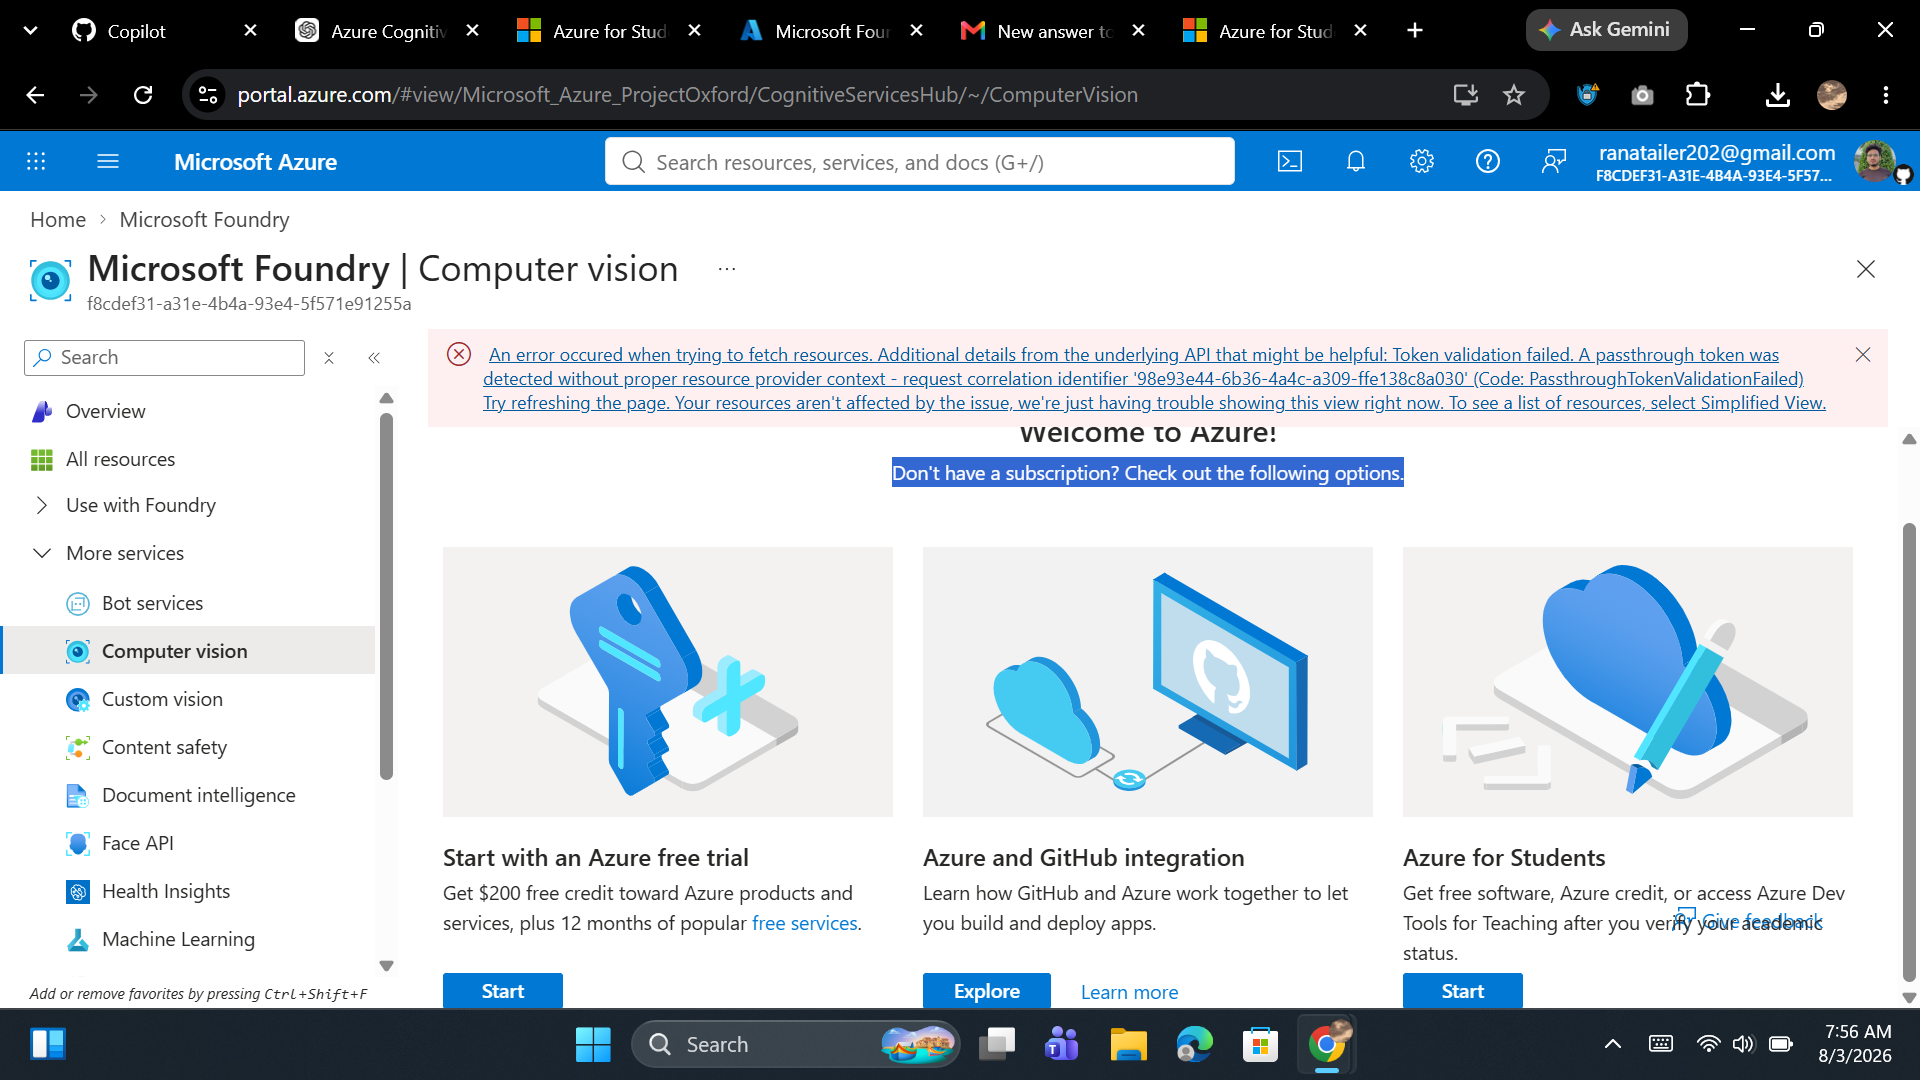This screenshot has height=1080, width=1920.
Task: Select Computer vision in the sidebar
Action: click(190, 651)
